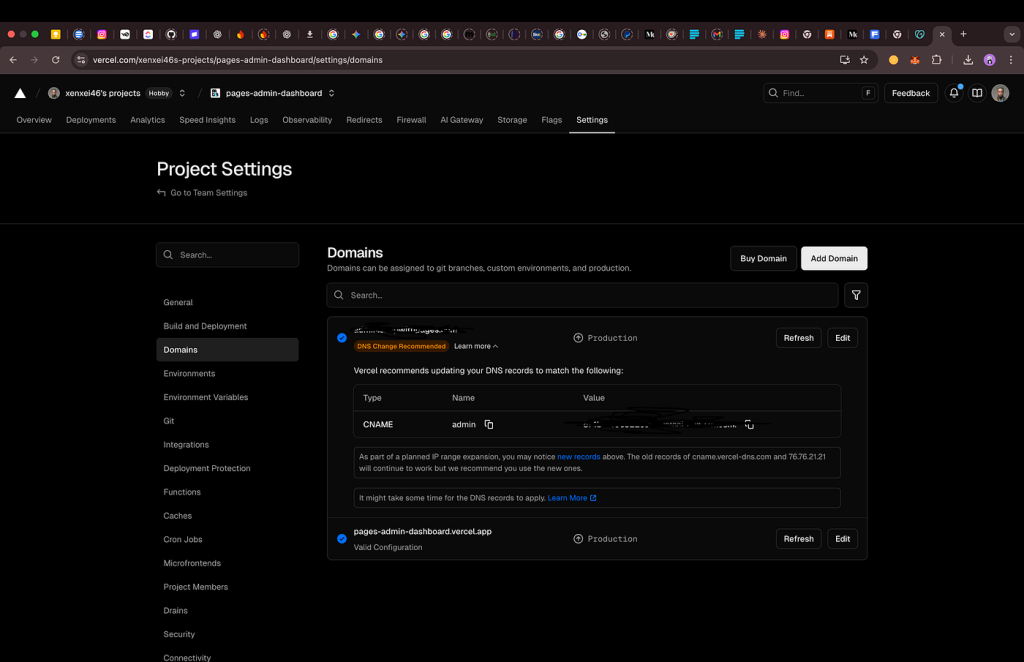Screen dimensions: 1024x662
Task: Open the documentation book icon
Action: click(977, 93)
